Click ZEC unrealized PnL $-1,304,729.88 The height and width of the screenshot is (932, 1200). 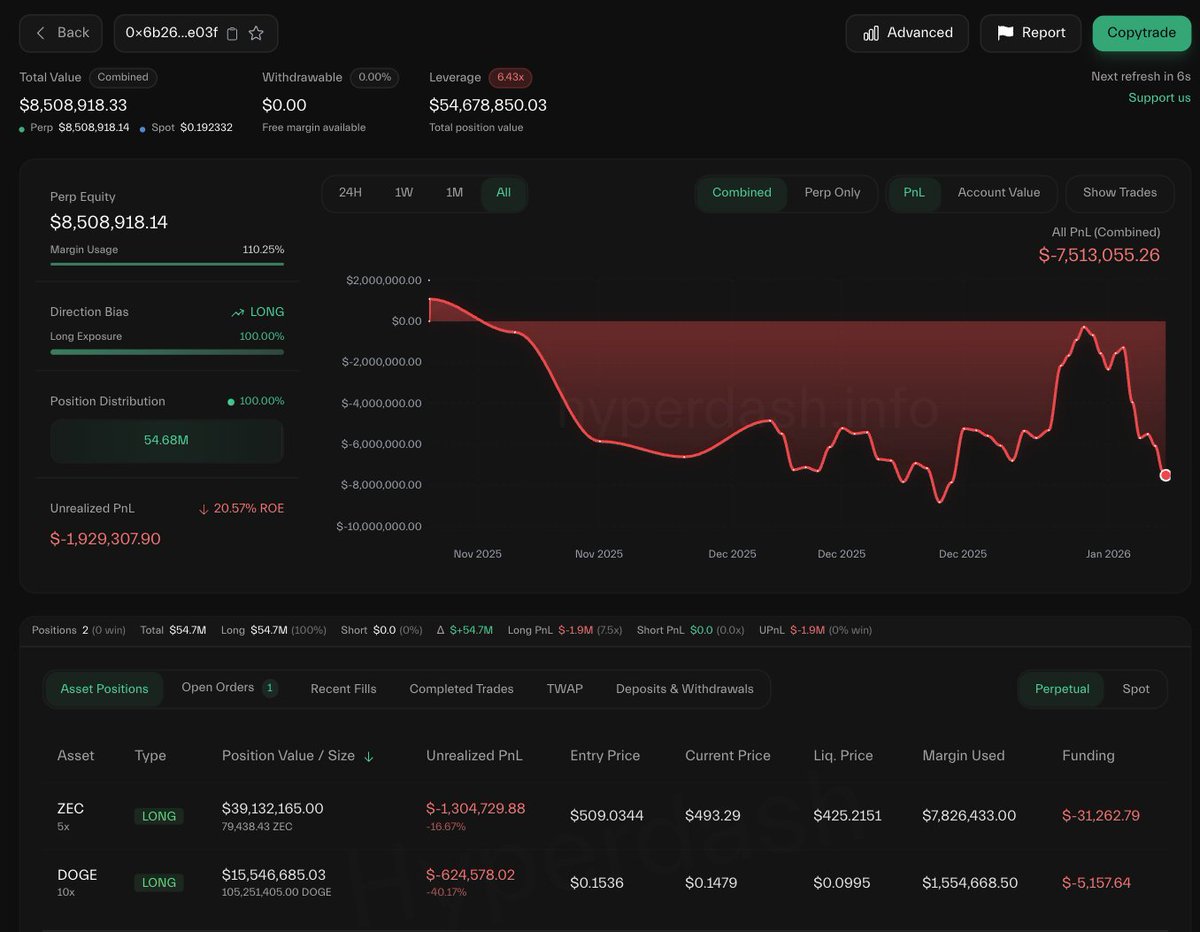pyautogui.click(x=476, y=808)
